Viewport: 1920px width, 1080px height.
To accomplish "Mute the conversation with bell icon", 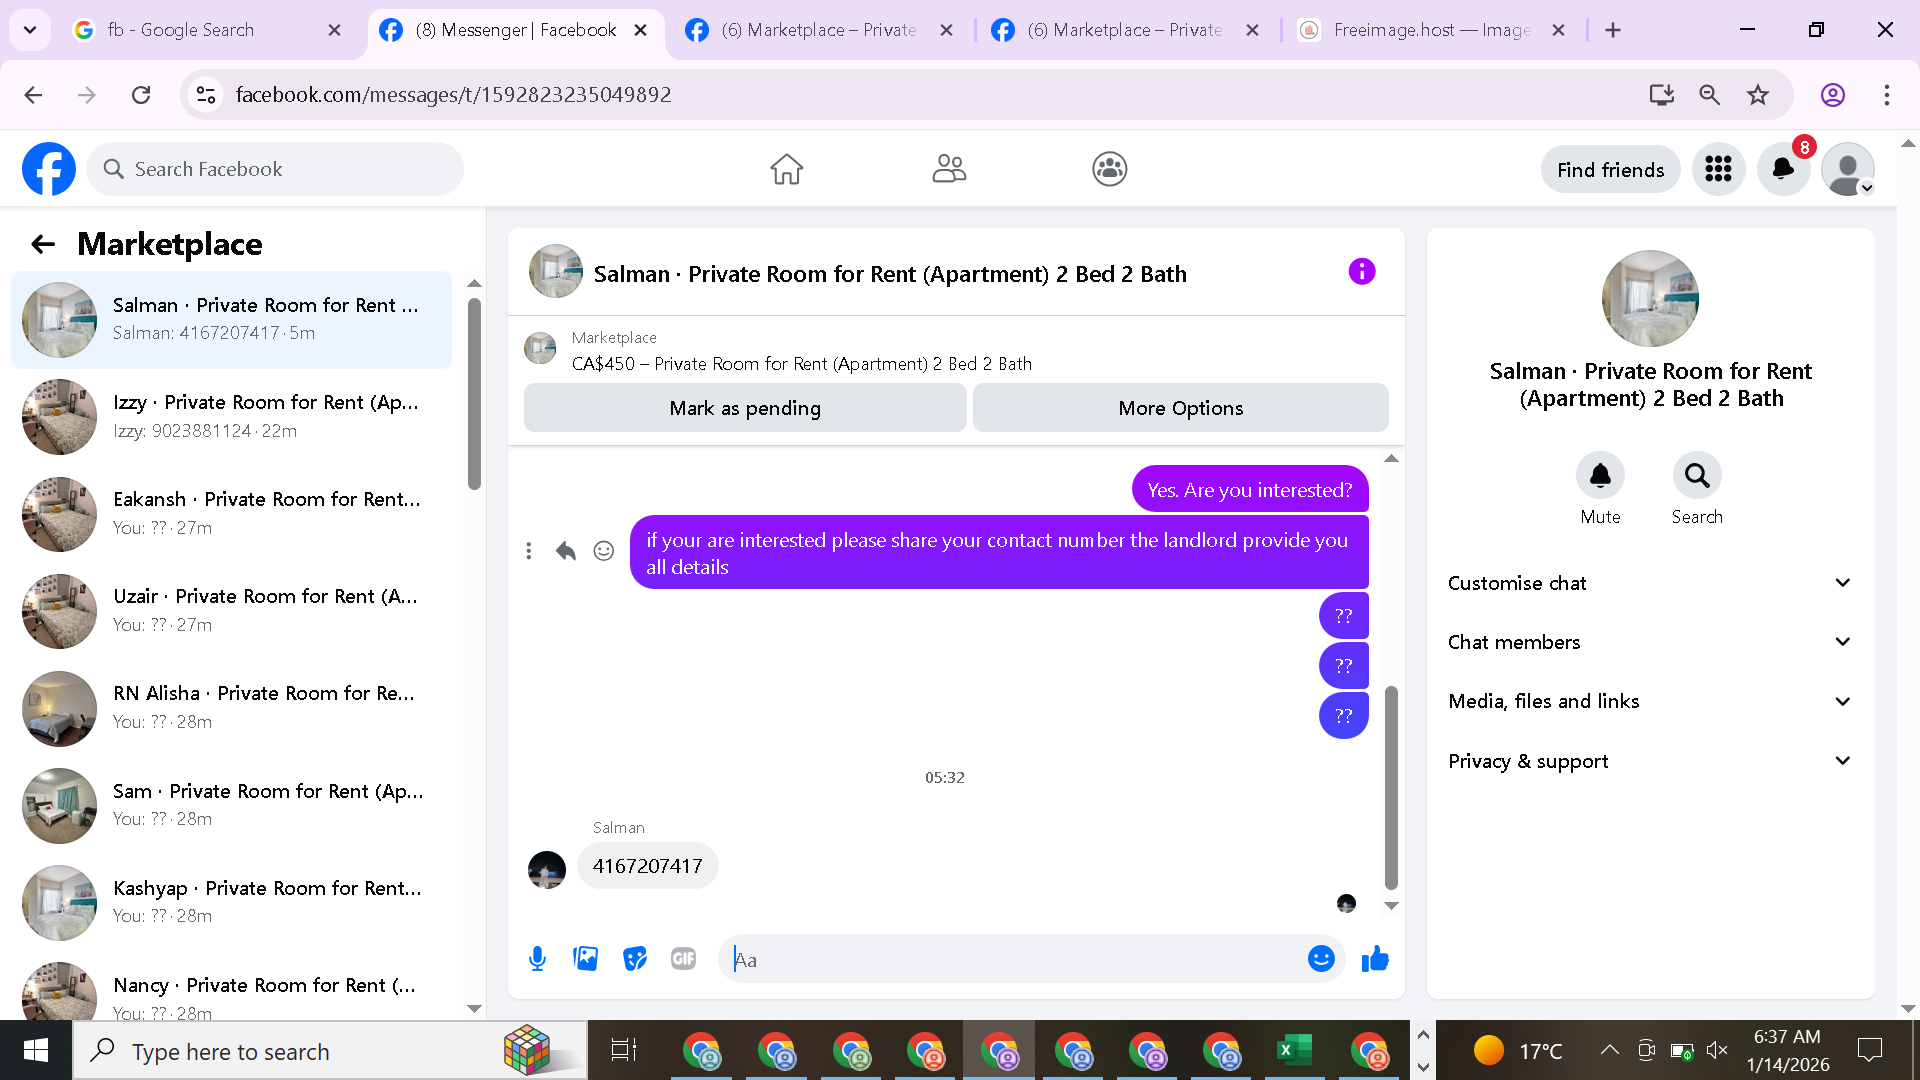I will [1600, 475].
